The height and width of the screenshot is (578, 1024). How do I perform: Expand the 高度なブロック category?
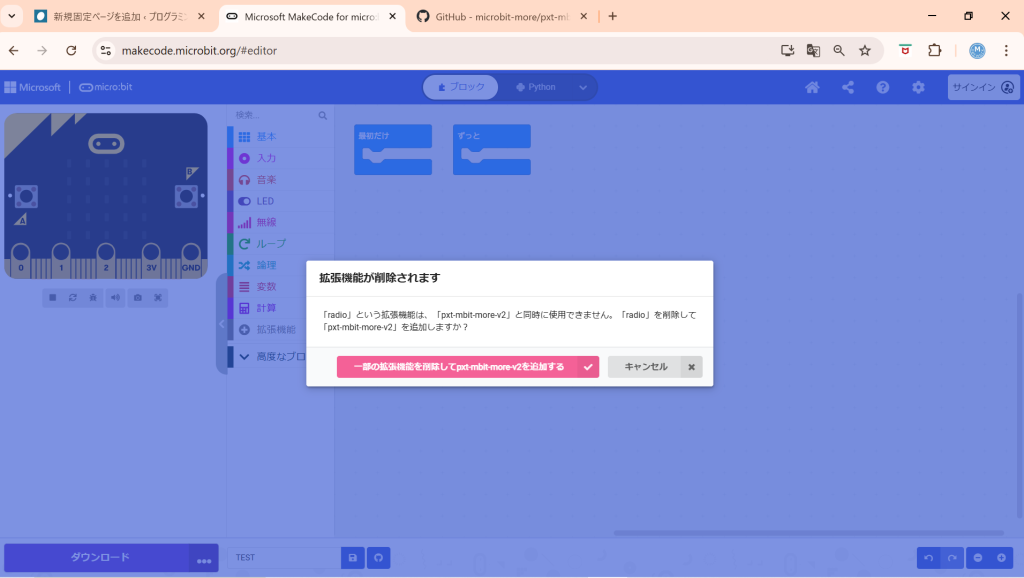click(280, 357)
